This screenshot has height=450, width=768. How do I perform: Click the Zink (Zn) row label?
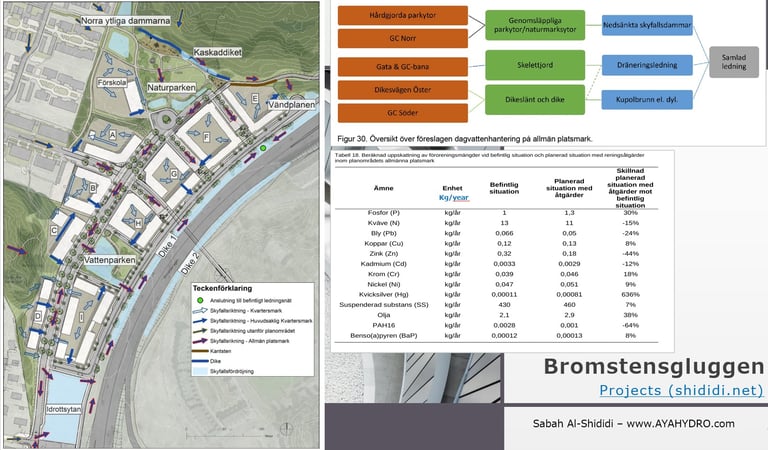[384, 254]
